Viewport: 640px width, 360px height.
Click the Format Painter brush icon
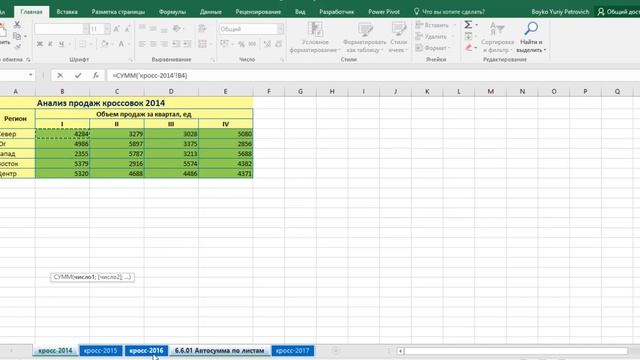(17, 47)
